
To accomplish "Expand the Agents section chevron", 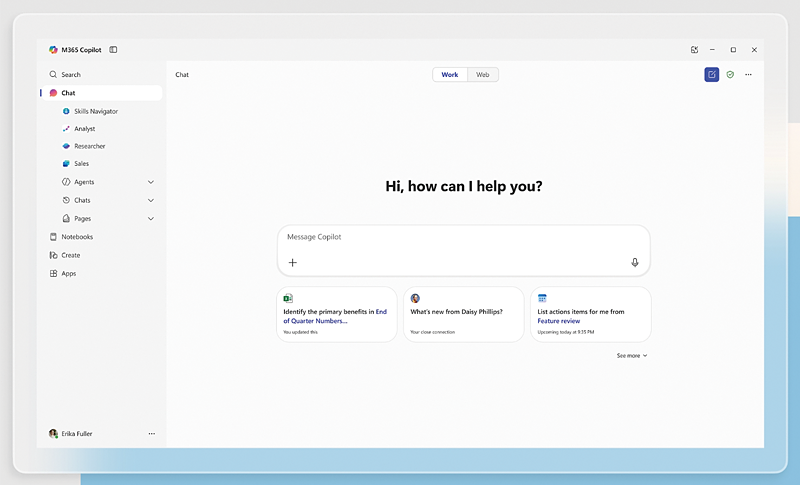I will (151, 182).
